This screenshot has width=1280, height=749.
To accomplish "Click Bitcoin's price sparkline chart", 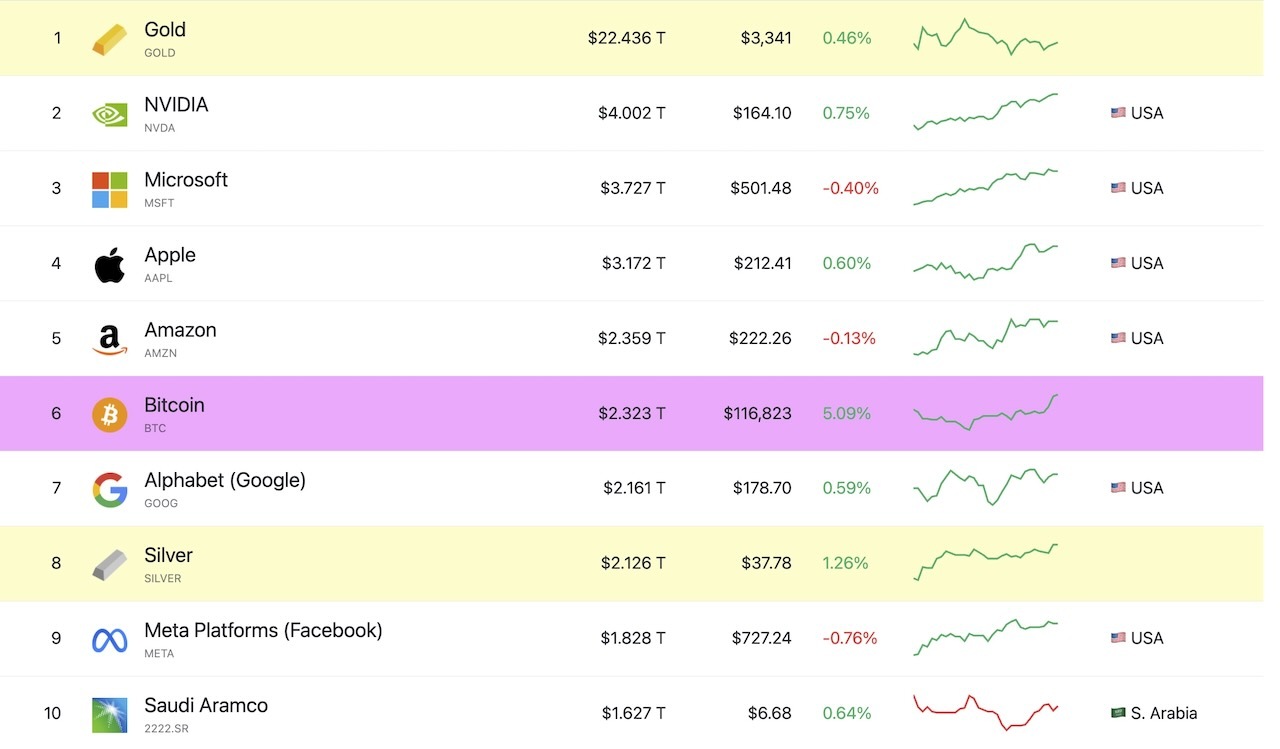I will click(985, 412).
